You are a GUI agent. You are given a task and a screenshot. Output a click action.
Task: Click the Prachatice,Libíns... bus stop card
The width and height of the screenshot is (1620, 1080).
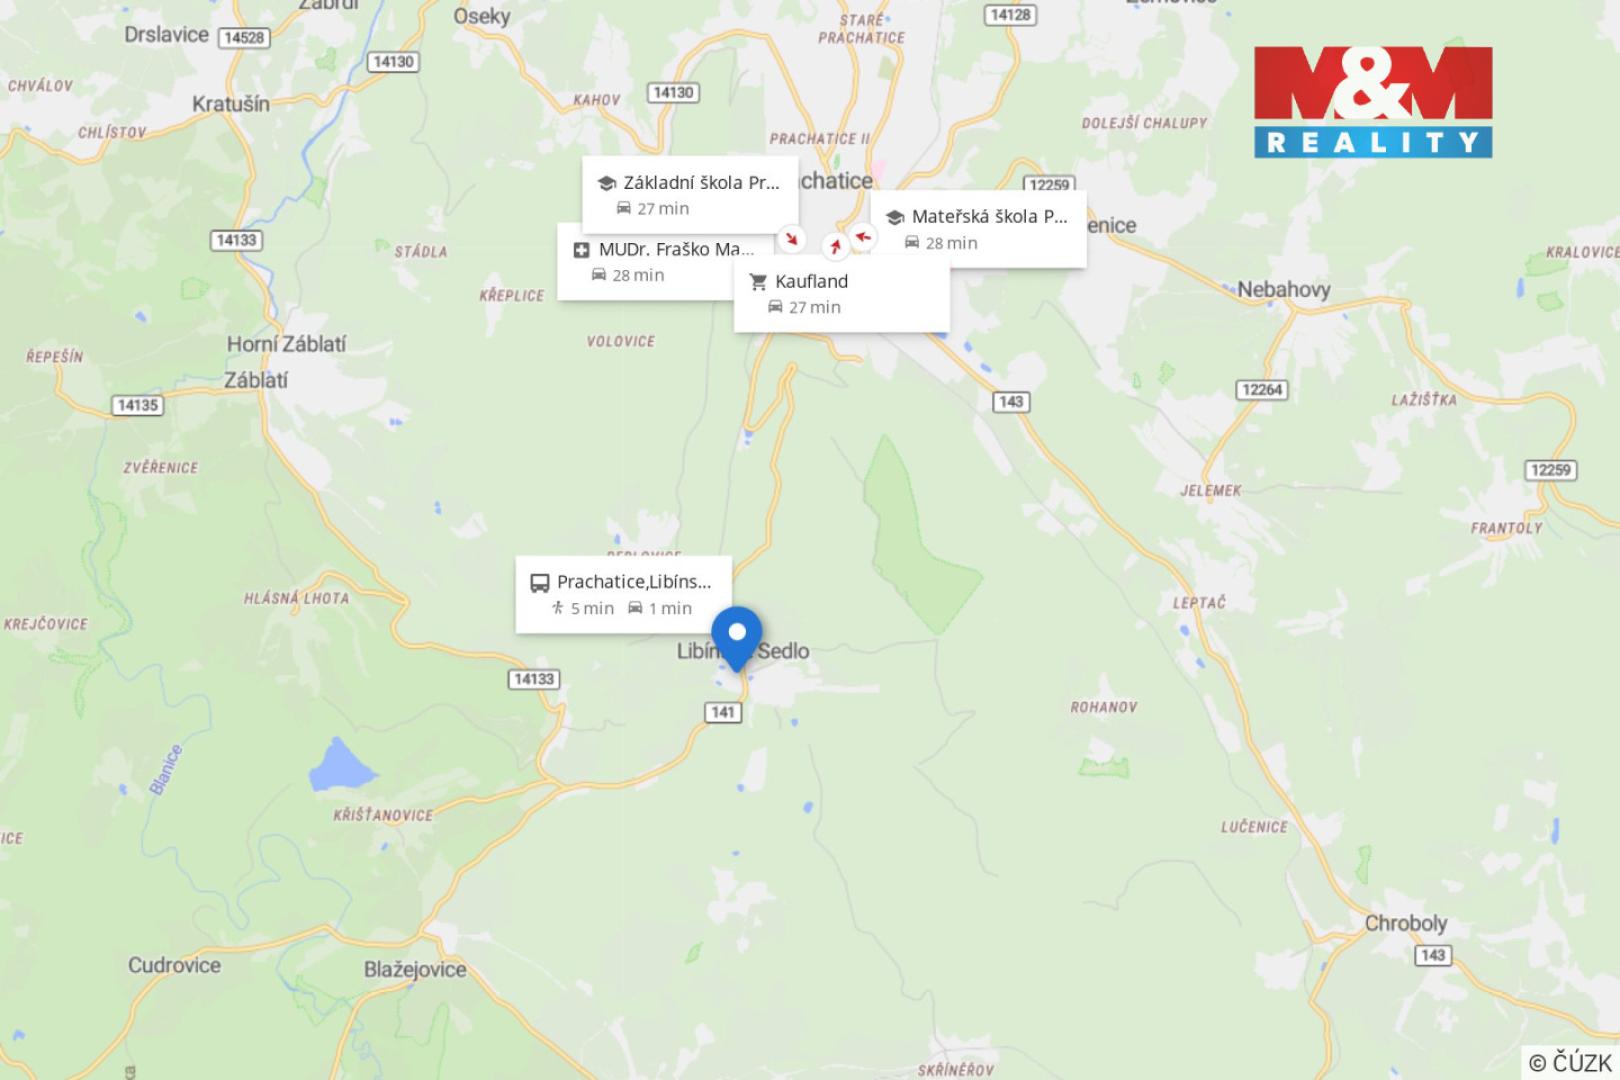(x=624, y=594)
